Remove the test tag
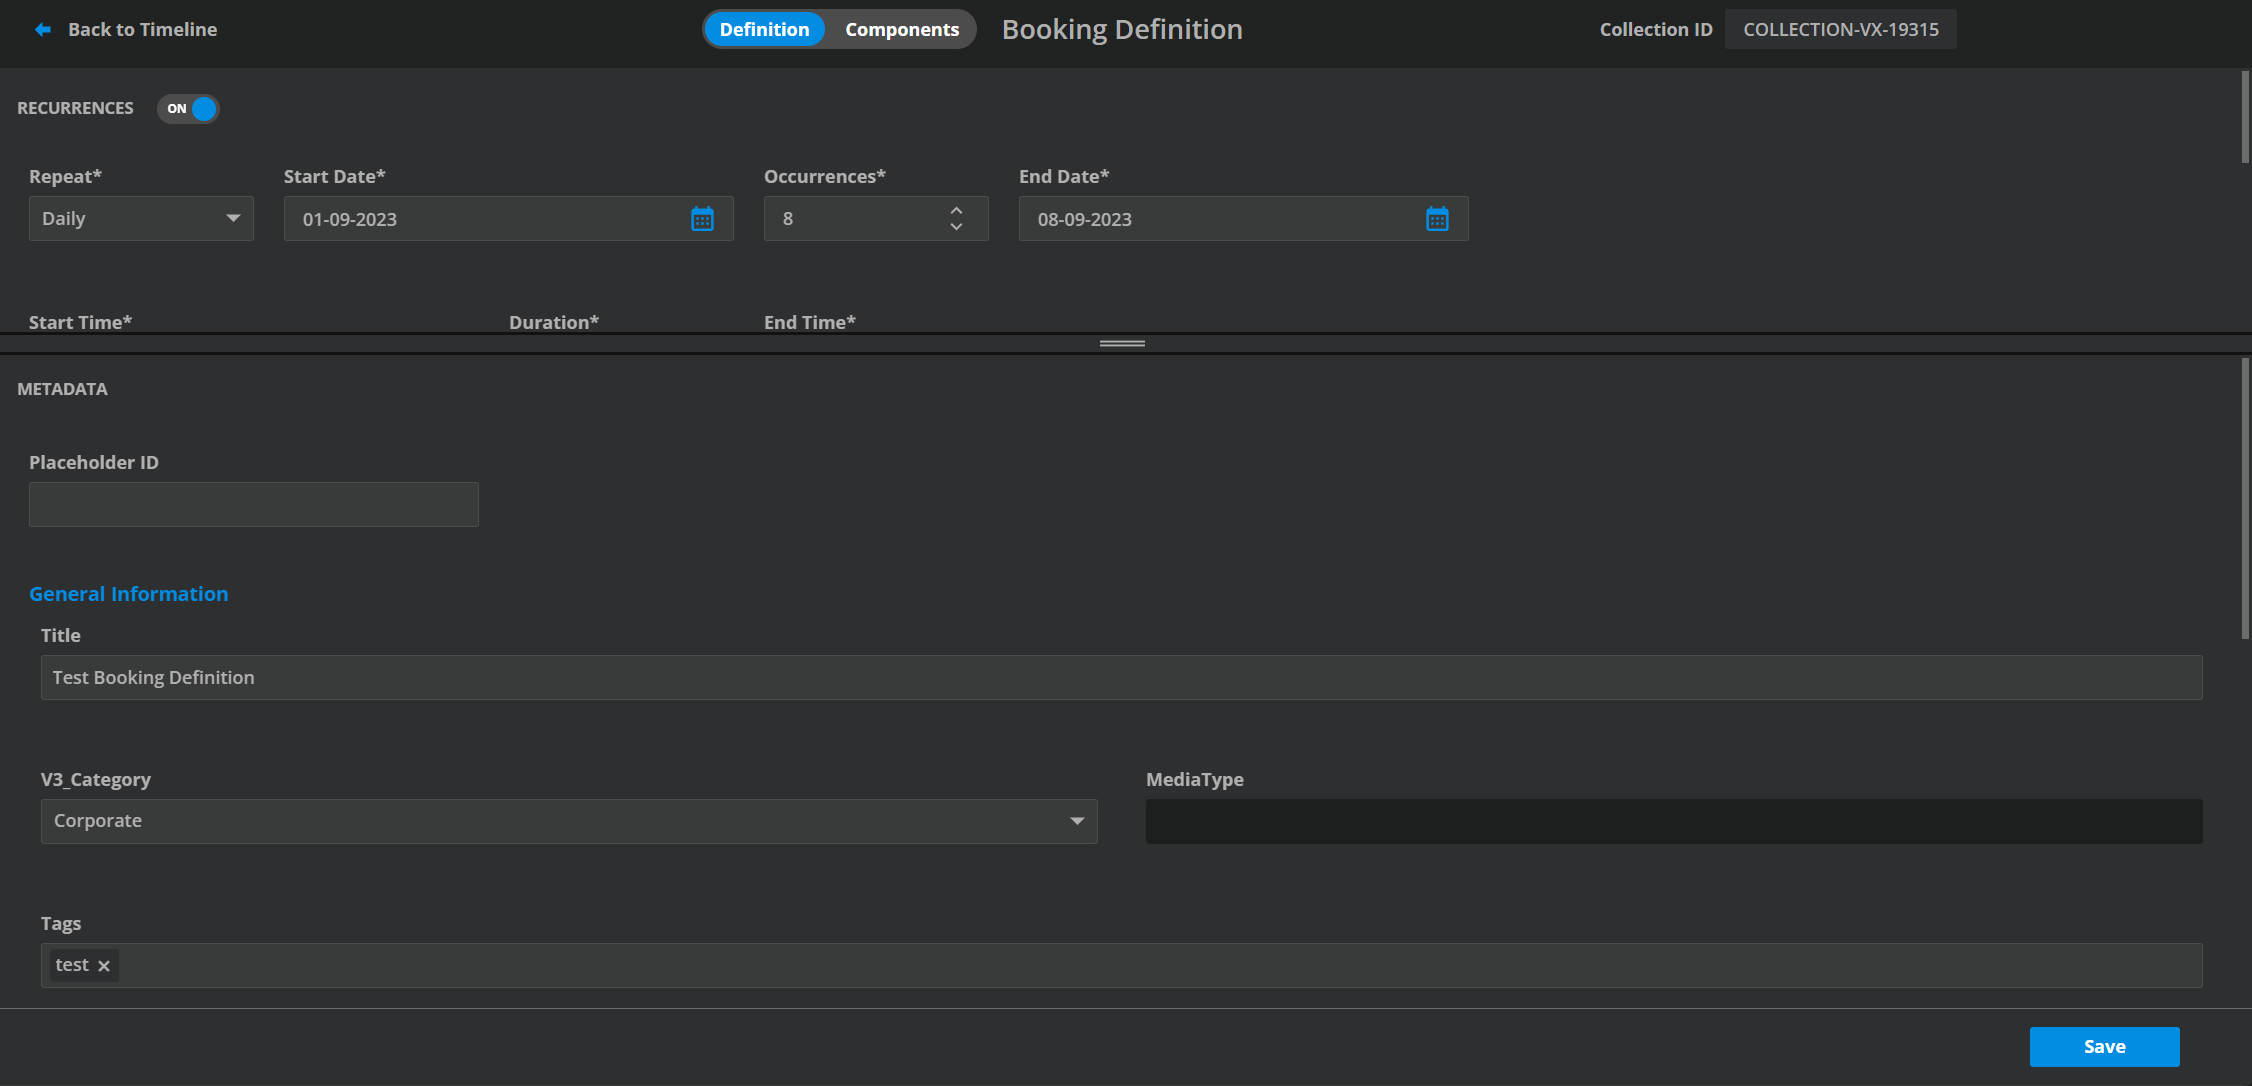The width and height of the screenshot is (2252, 1086). coord(104,966)
